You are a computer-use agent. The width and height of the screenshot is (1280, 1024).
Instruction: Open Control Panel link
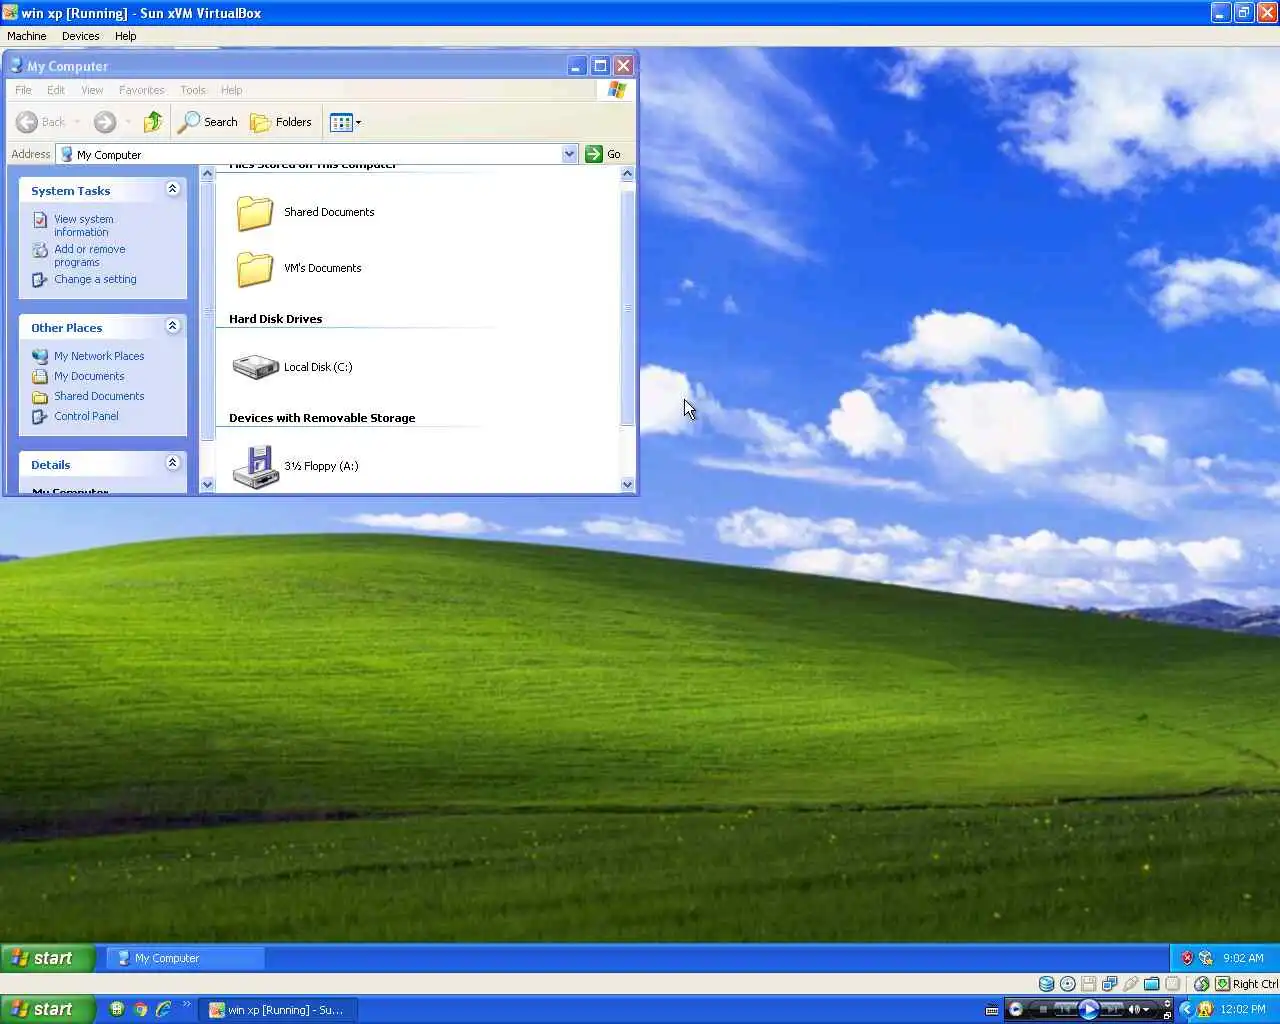(x=86, y=416)
